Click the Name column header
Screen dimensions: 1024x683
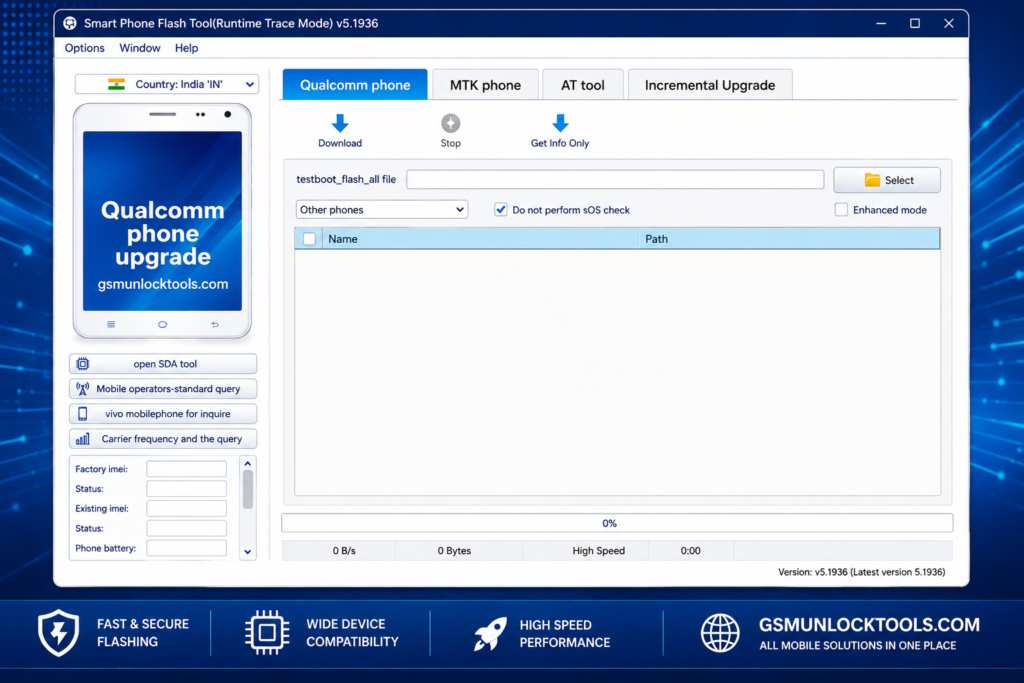[x=480, y=239]
